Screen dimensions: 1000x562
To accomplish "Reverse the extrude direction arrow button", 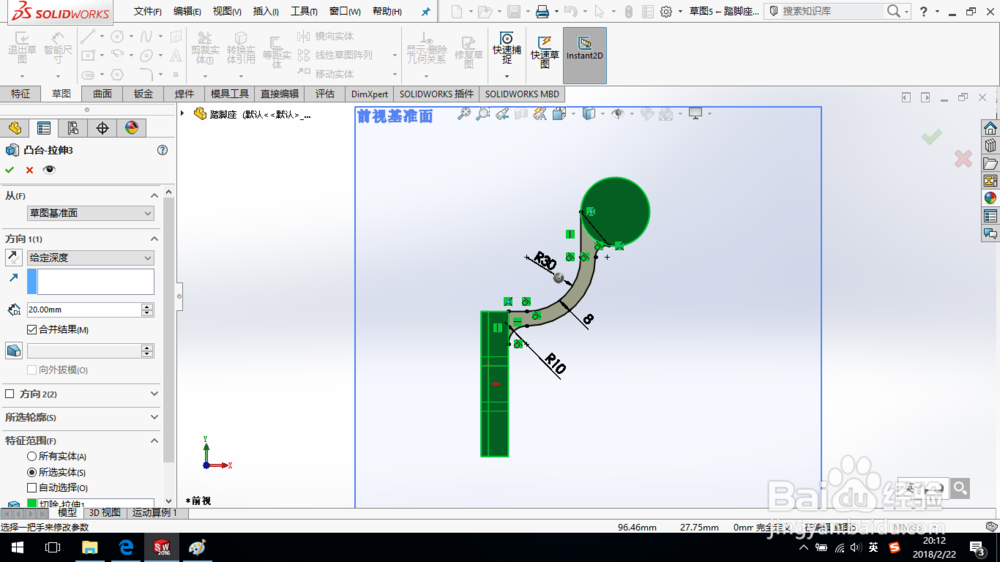I will pyautogui.click(x=13, y=257).
